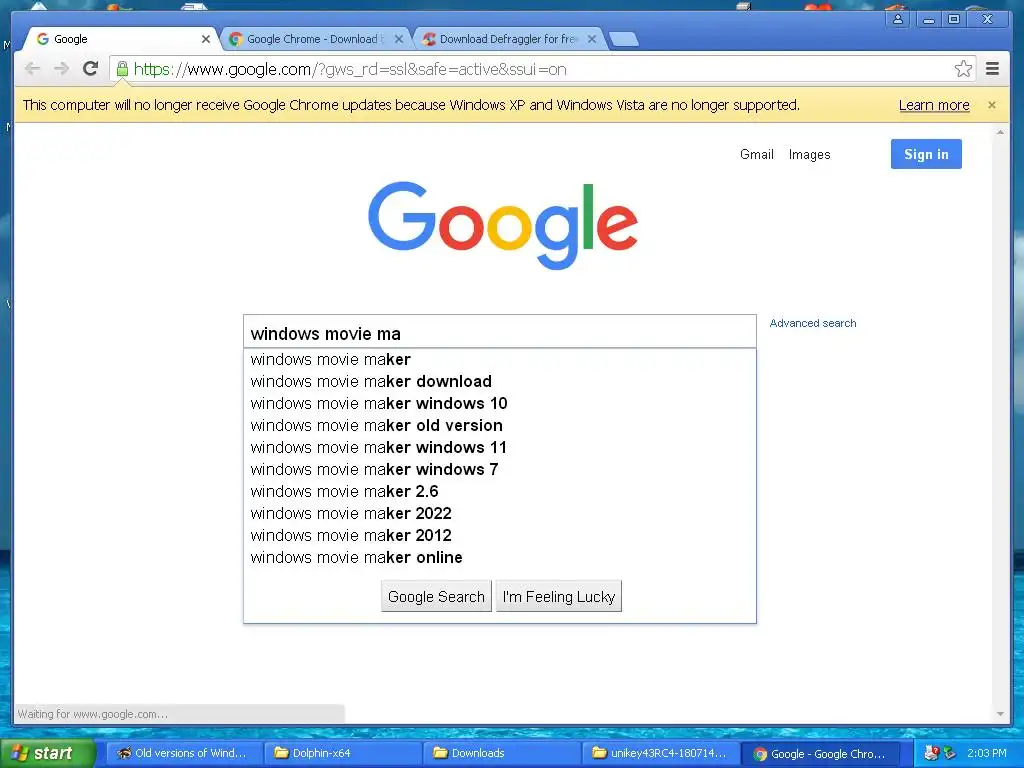Open Downloads folder from taskbar
Image resolution: width=1024 pixels, height=768 pixels.
pyautogui.click(x=502, y=753)
